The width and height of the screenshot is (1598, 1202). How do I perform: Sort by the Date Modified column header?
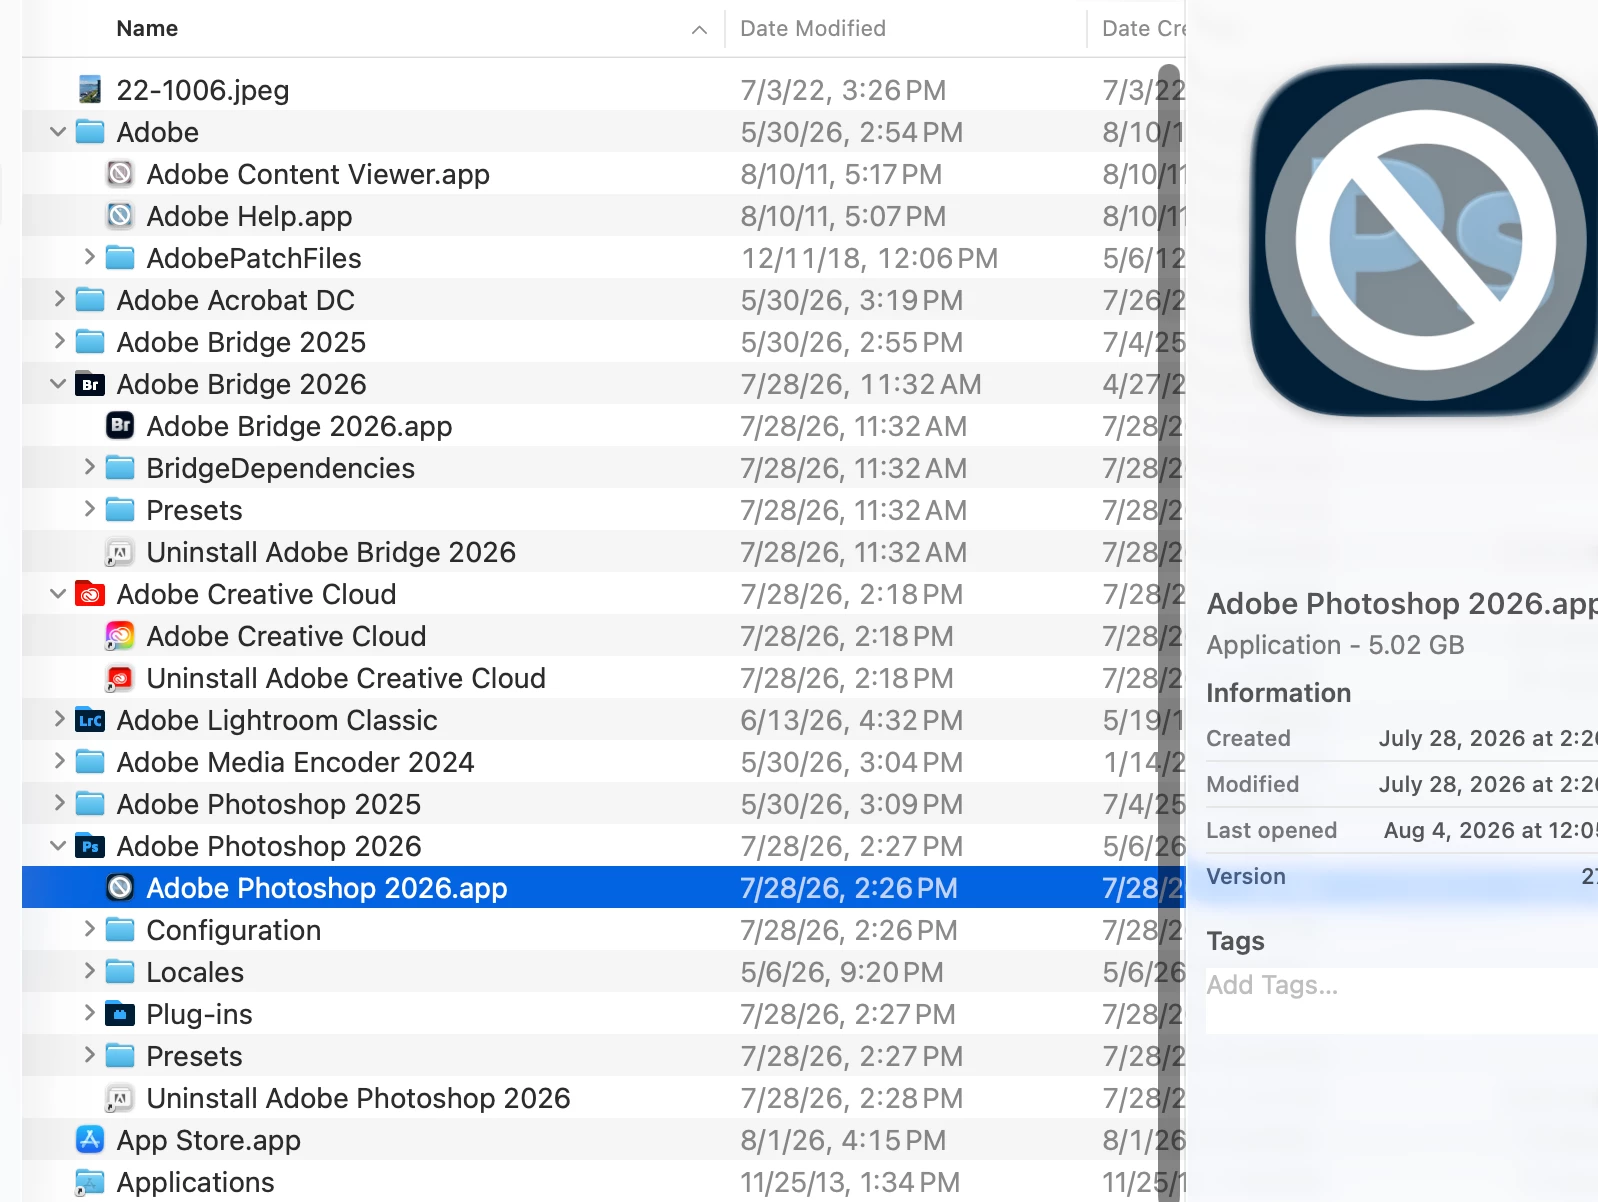[813, 29]
